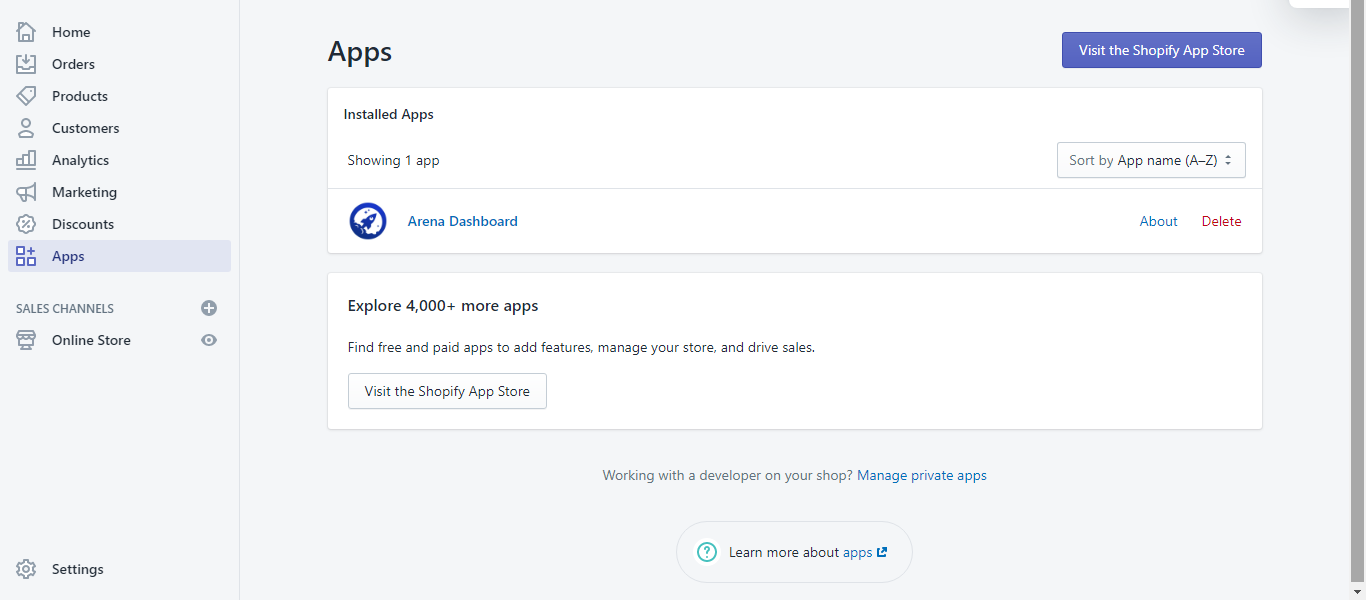Click the purple Visit the Shopify App Store button
Viewport: 1366px width, 600px height.
pos(1162,50)
